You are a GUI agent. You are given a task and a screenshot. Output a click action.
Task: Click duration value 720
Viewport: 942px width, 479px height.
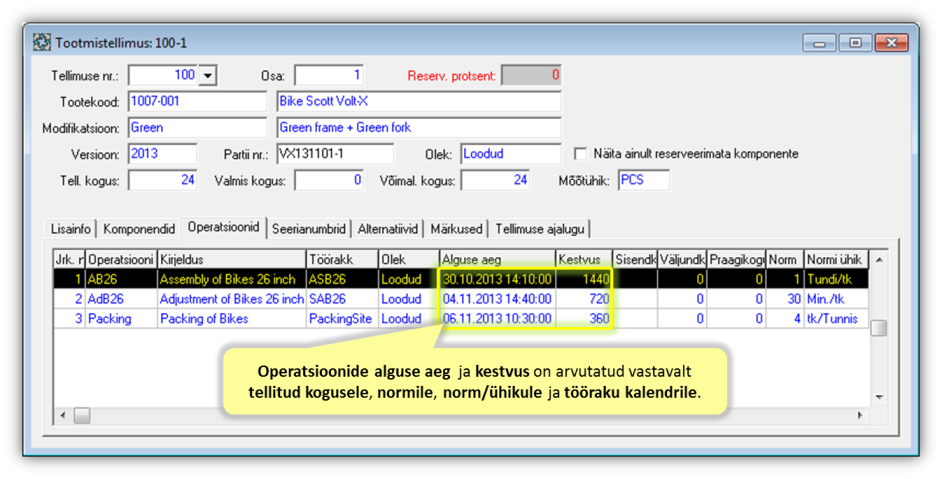click(599, 299)
